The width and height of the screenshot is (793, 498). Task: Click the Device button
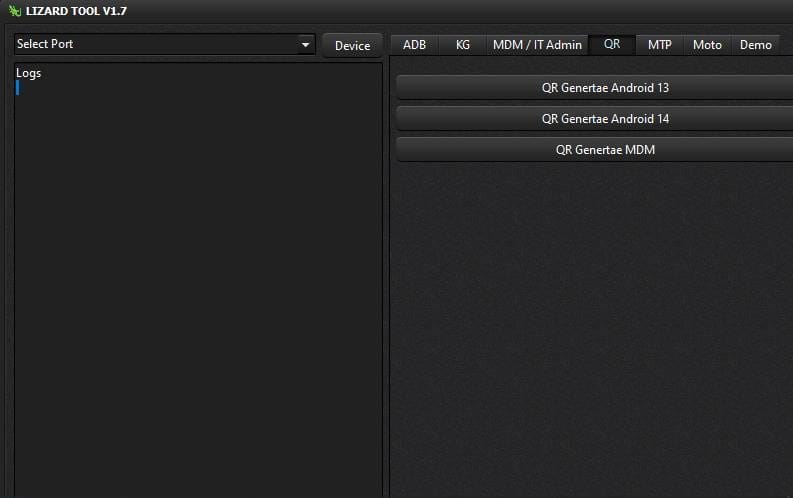point(353,46)
